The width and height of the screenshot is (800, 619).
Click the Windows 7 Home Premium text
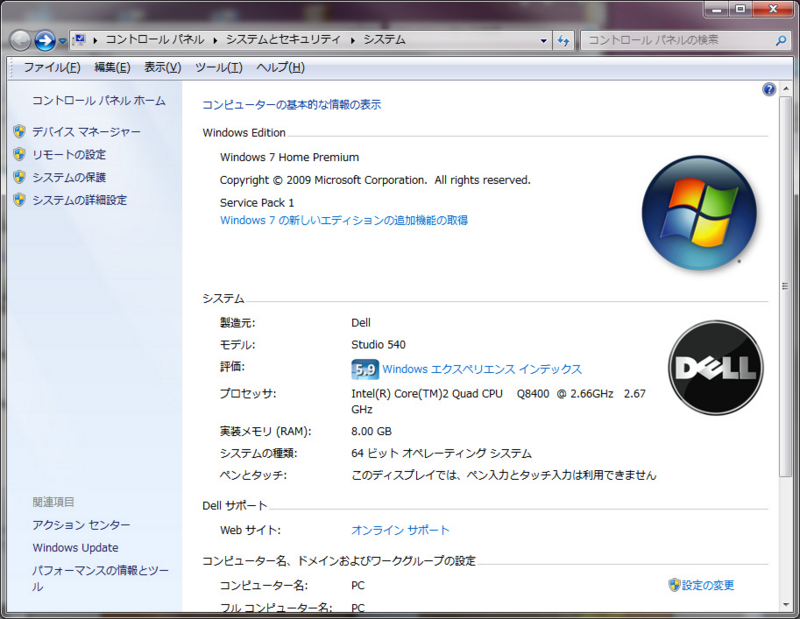(289, 157)
